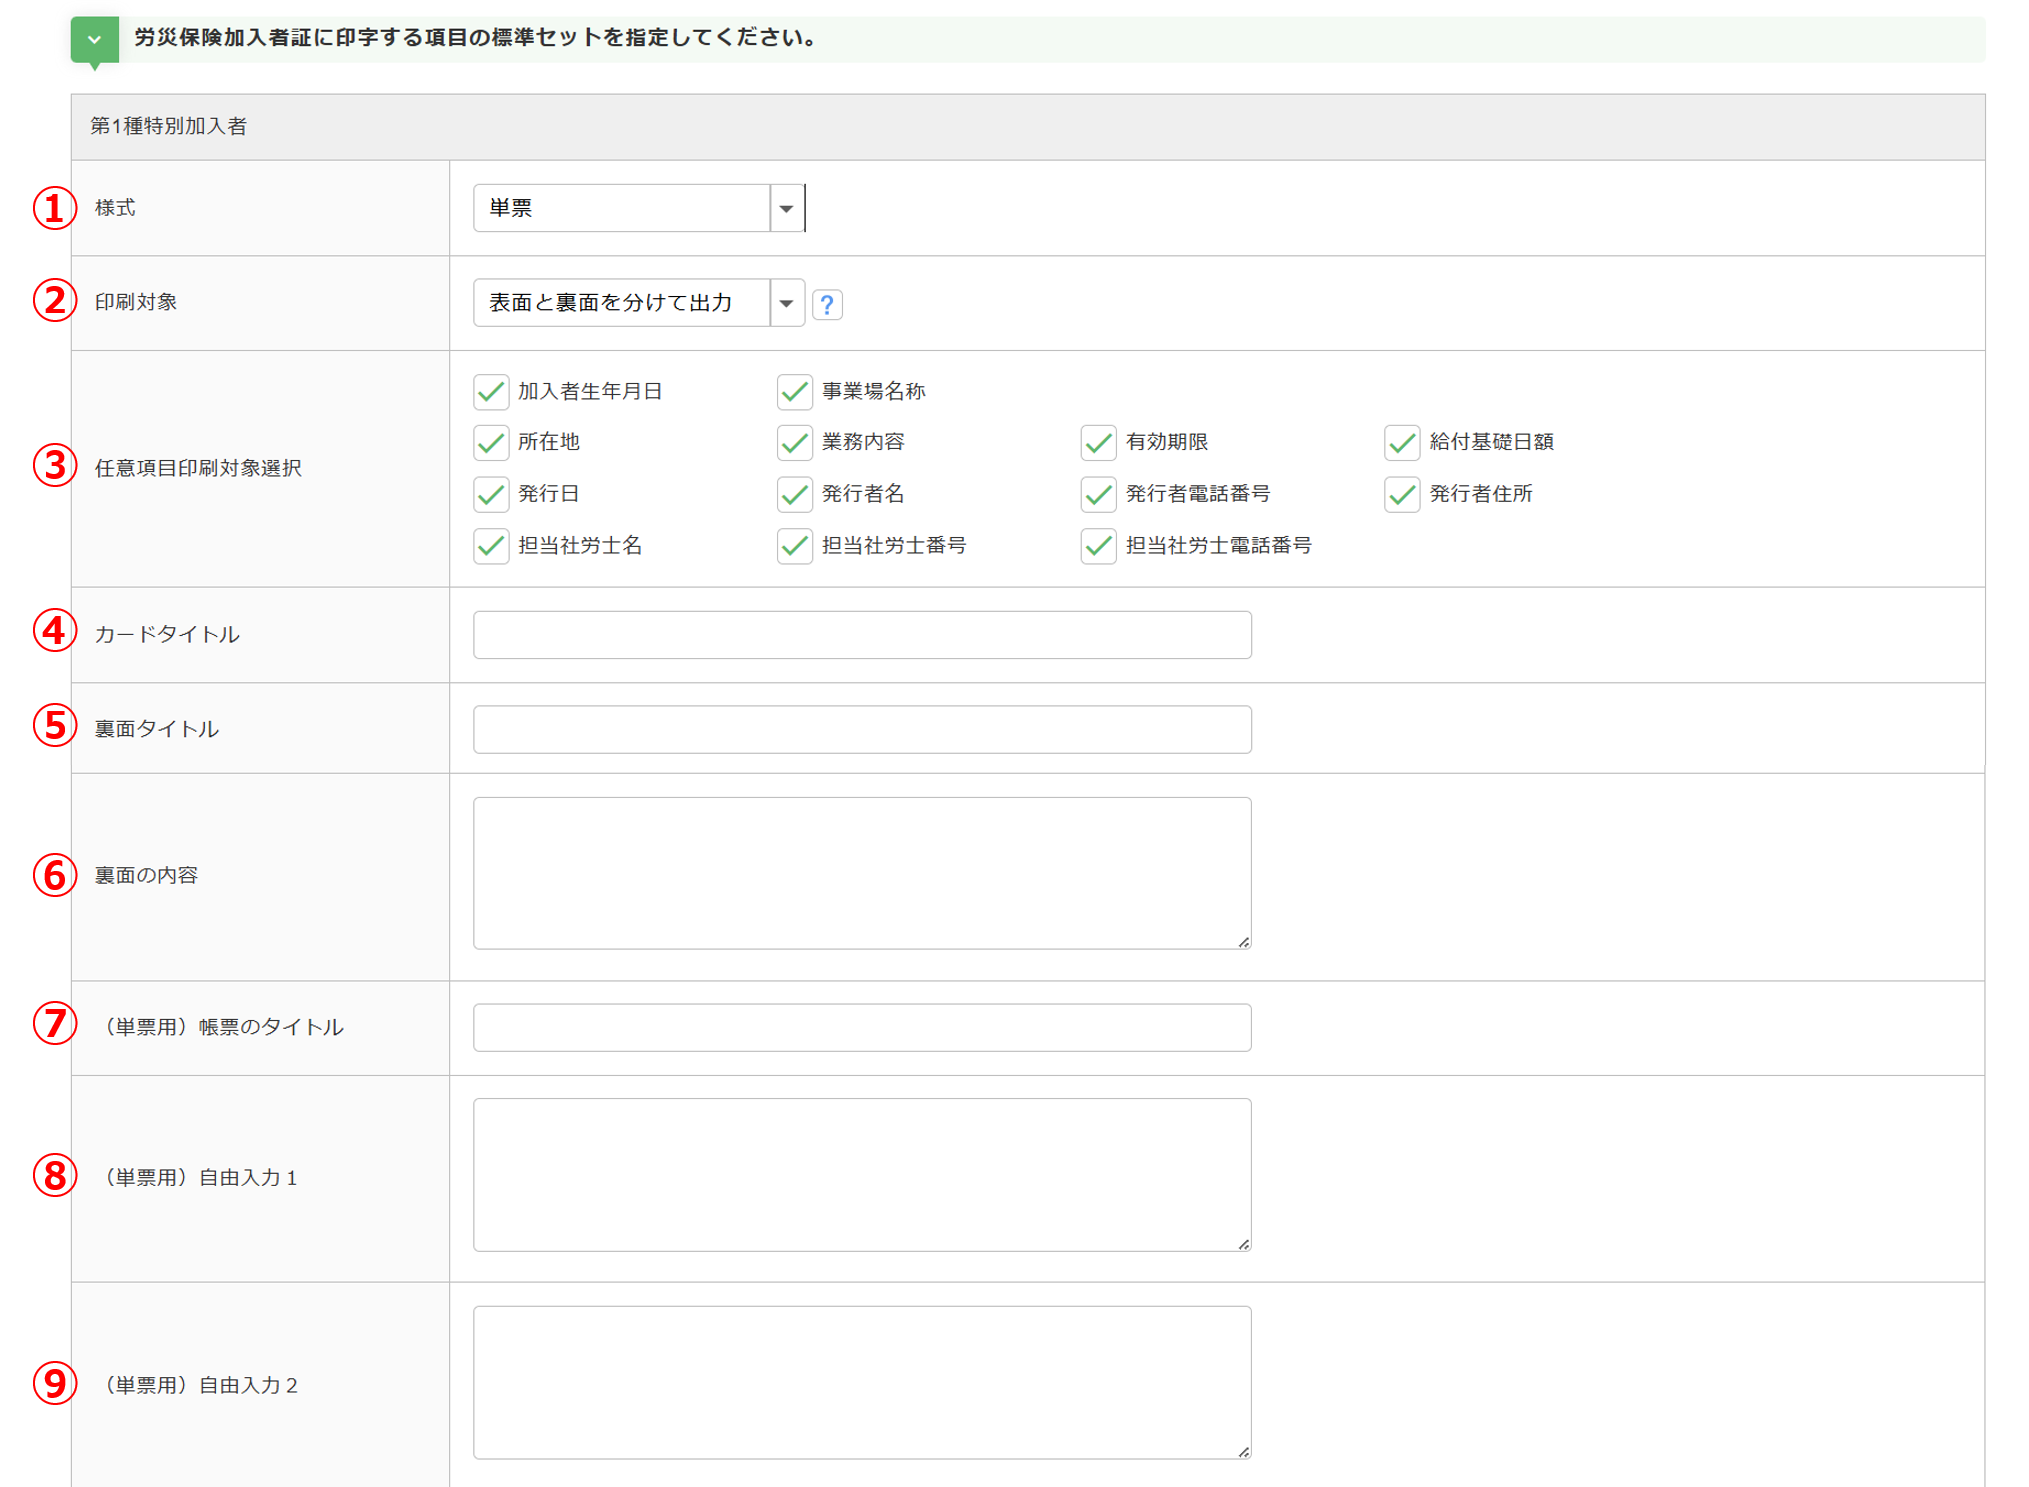Viewport: 2029px width, 1487px height.
Task: Toggle the 発行日 checkbox
Action: point(491,494)
